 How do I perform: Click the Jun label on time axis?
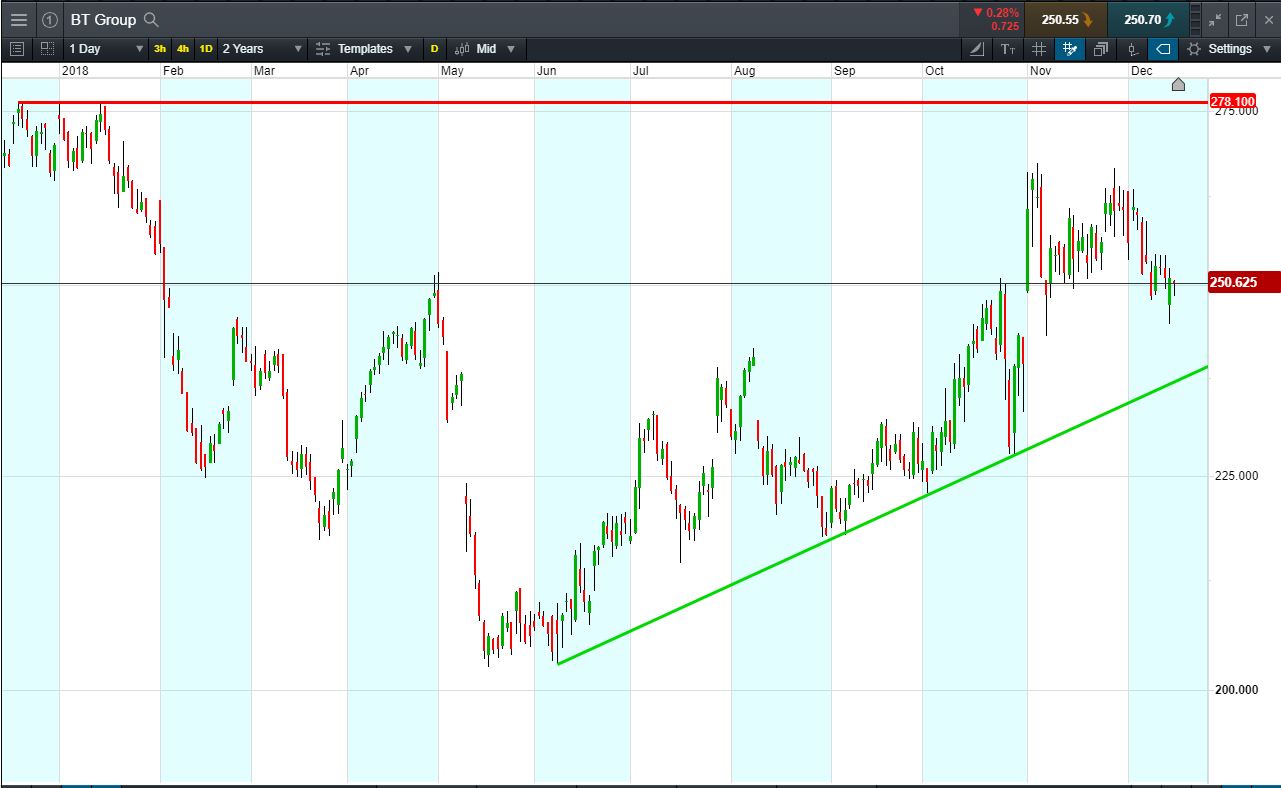[x=547, y=71]
